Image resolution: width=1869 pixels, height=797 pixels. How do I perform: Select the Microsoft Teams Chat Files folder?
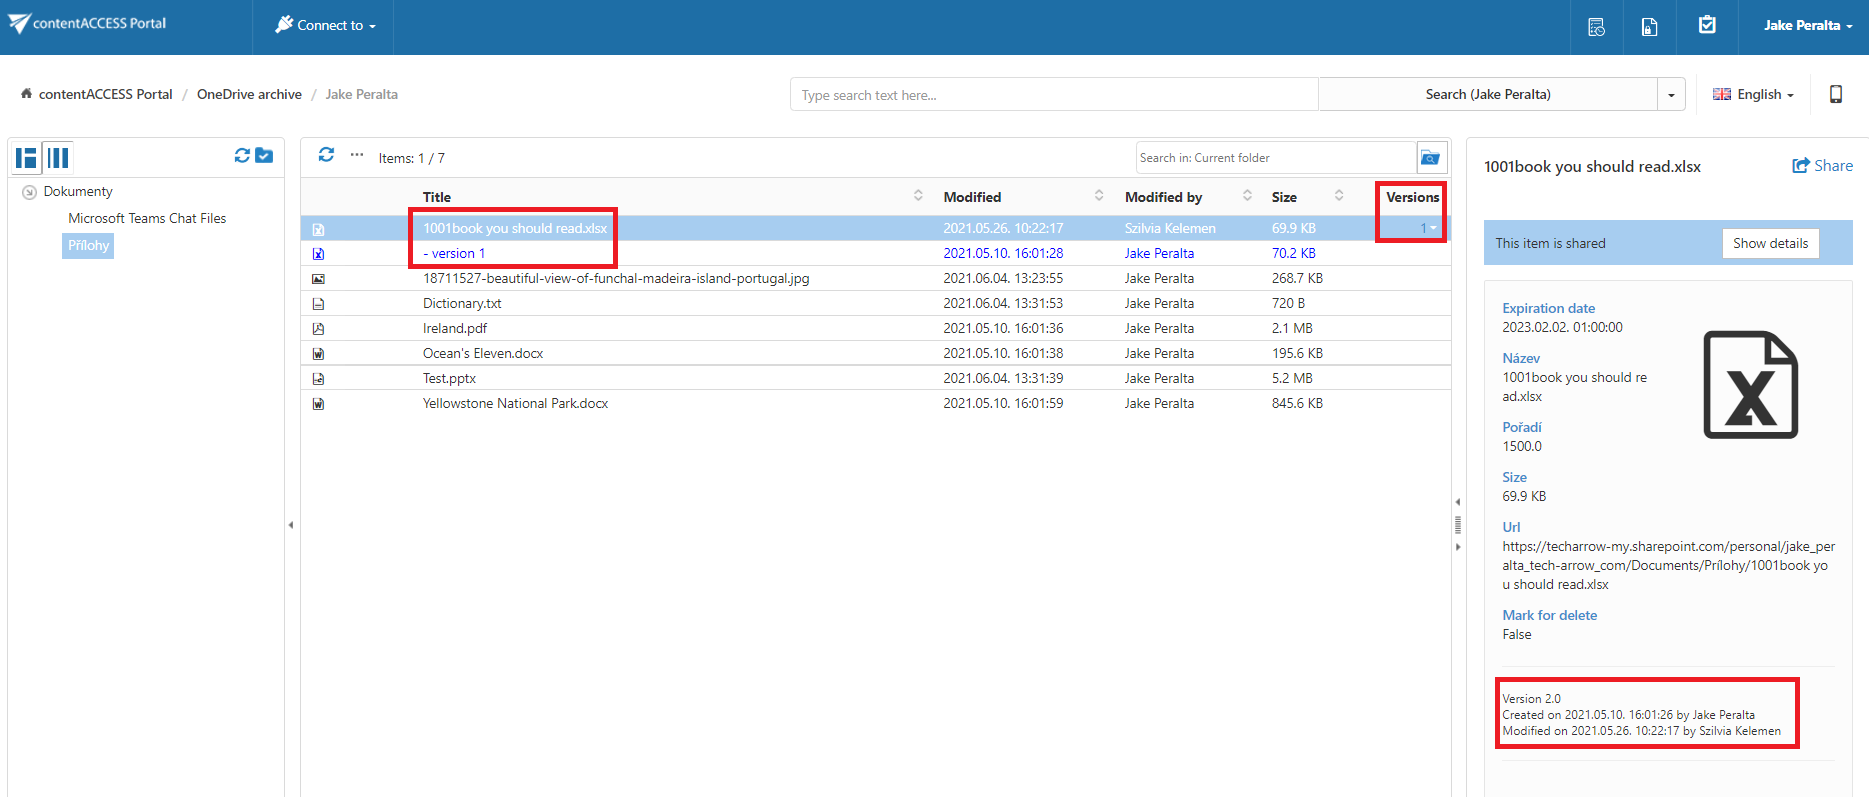[147, 218]
